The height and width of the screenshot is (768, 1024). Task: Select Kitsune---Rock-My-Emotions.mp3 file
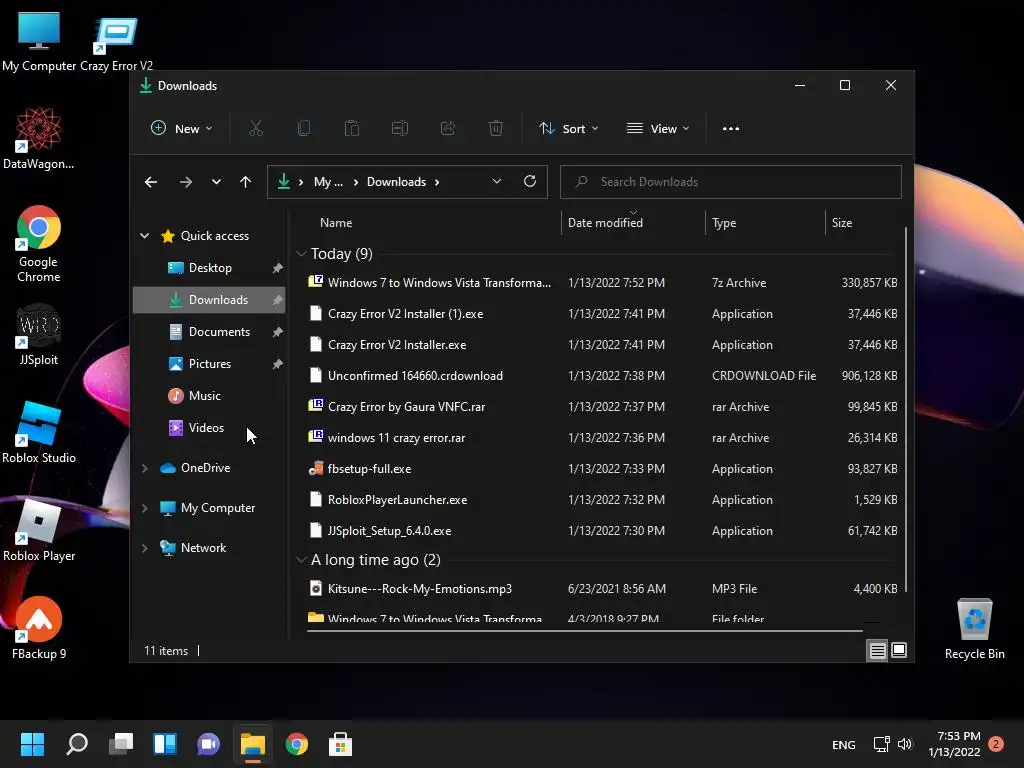[x=602, y=589]
